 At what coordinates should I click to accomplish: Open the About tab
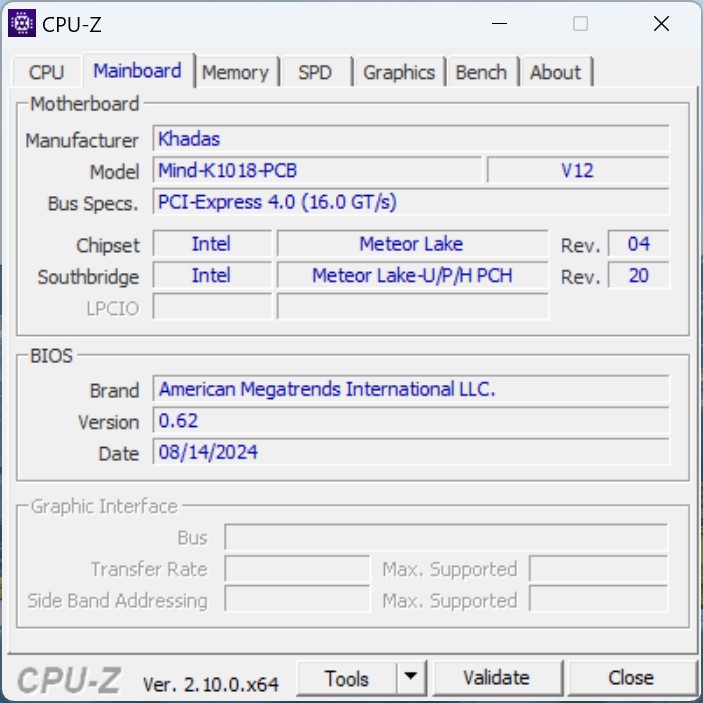tap(555, 72)
